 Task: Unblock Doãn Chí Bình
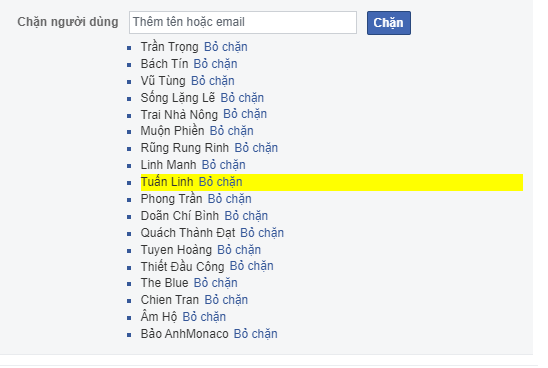click(246, 216)
